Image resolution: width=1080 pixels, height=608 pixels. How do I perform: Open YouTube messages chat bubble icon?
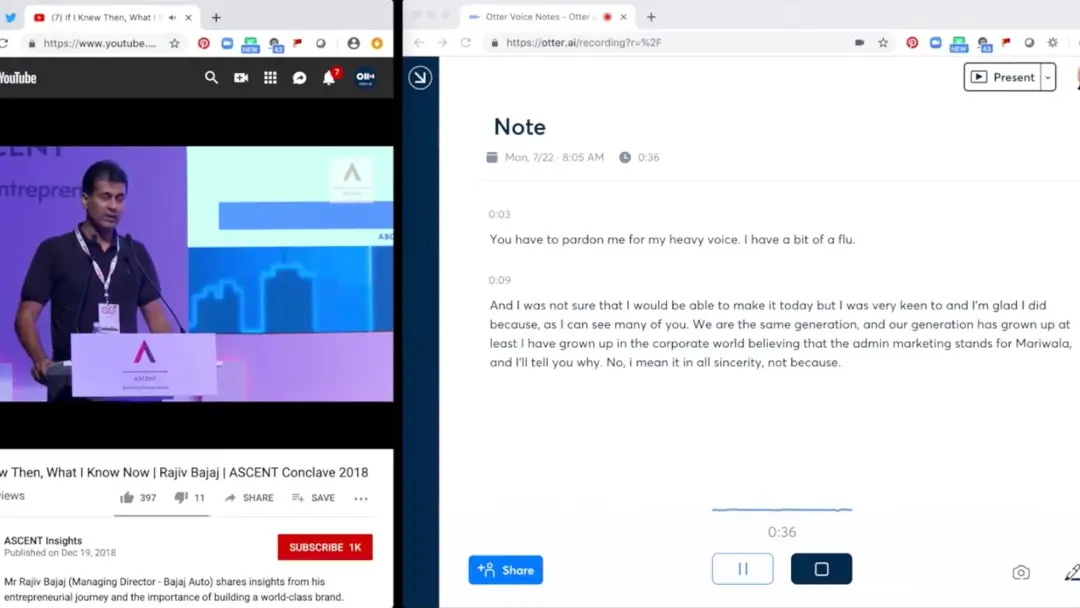click(300, 78)
